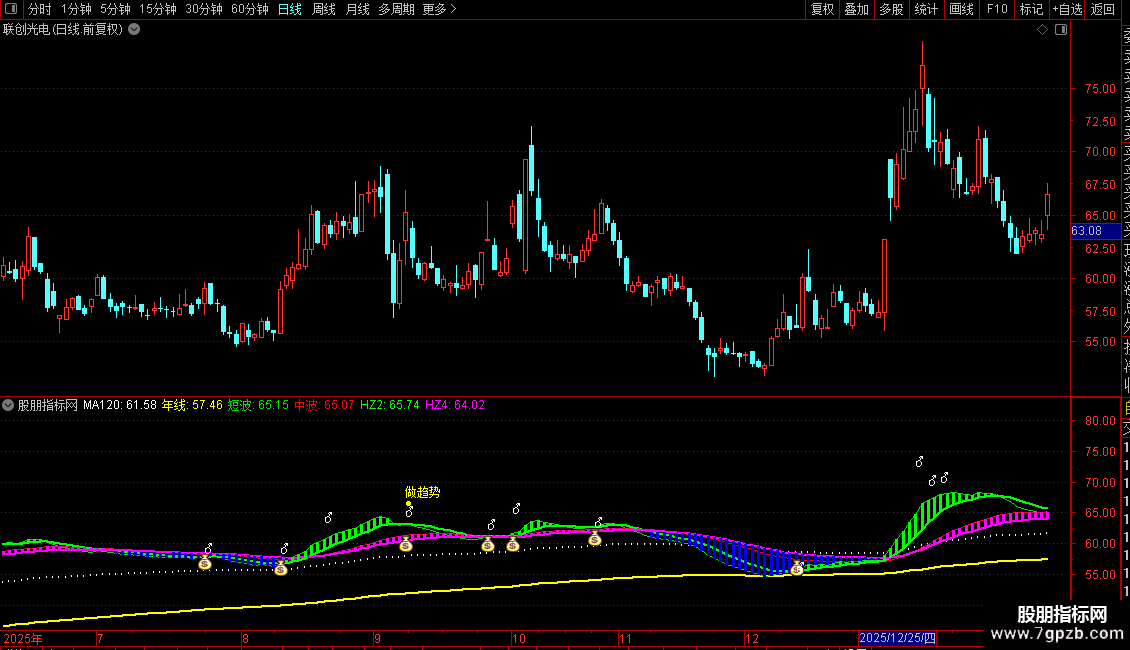This screenshot has height=650, width=1130.
Task: Add stock via +自选 button
Action: 1067,9
